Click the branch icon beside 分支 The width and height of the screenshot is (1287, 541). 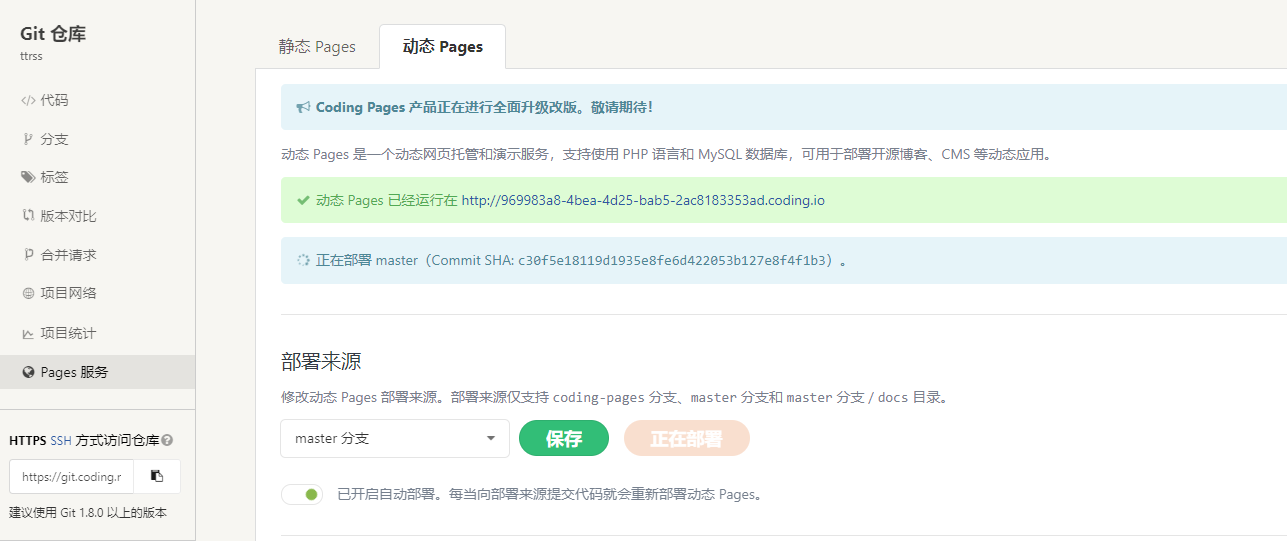click(x=28, y=139)
